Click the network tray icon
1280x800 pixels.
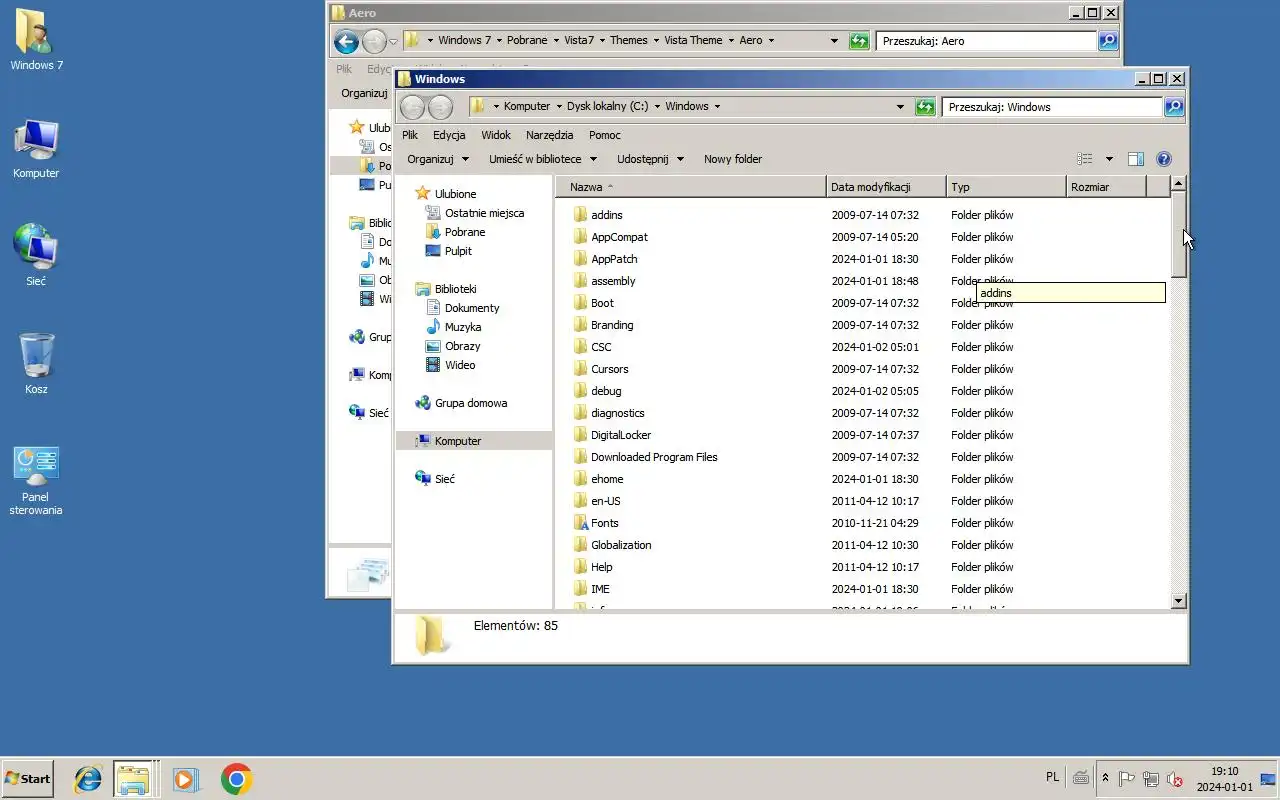[1151, 779]
